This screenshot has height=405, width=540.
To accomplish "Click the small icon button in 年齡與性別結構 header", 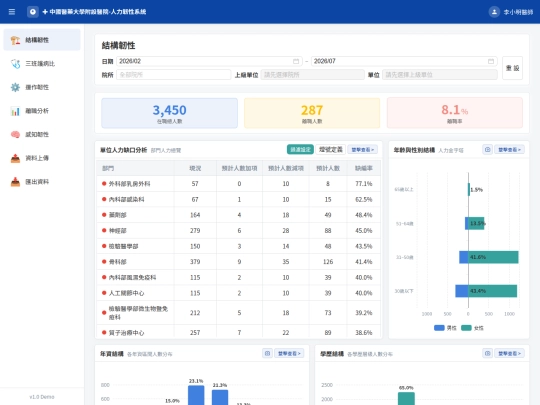I will (487, 149).
